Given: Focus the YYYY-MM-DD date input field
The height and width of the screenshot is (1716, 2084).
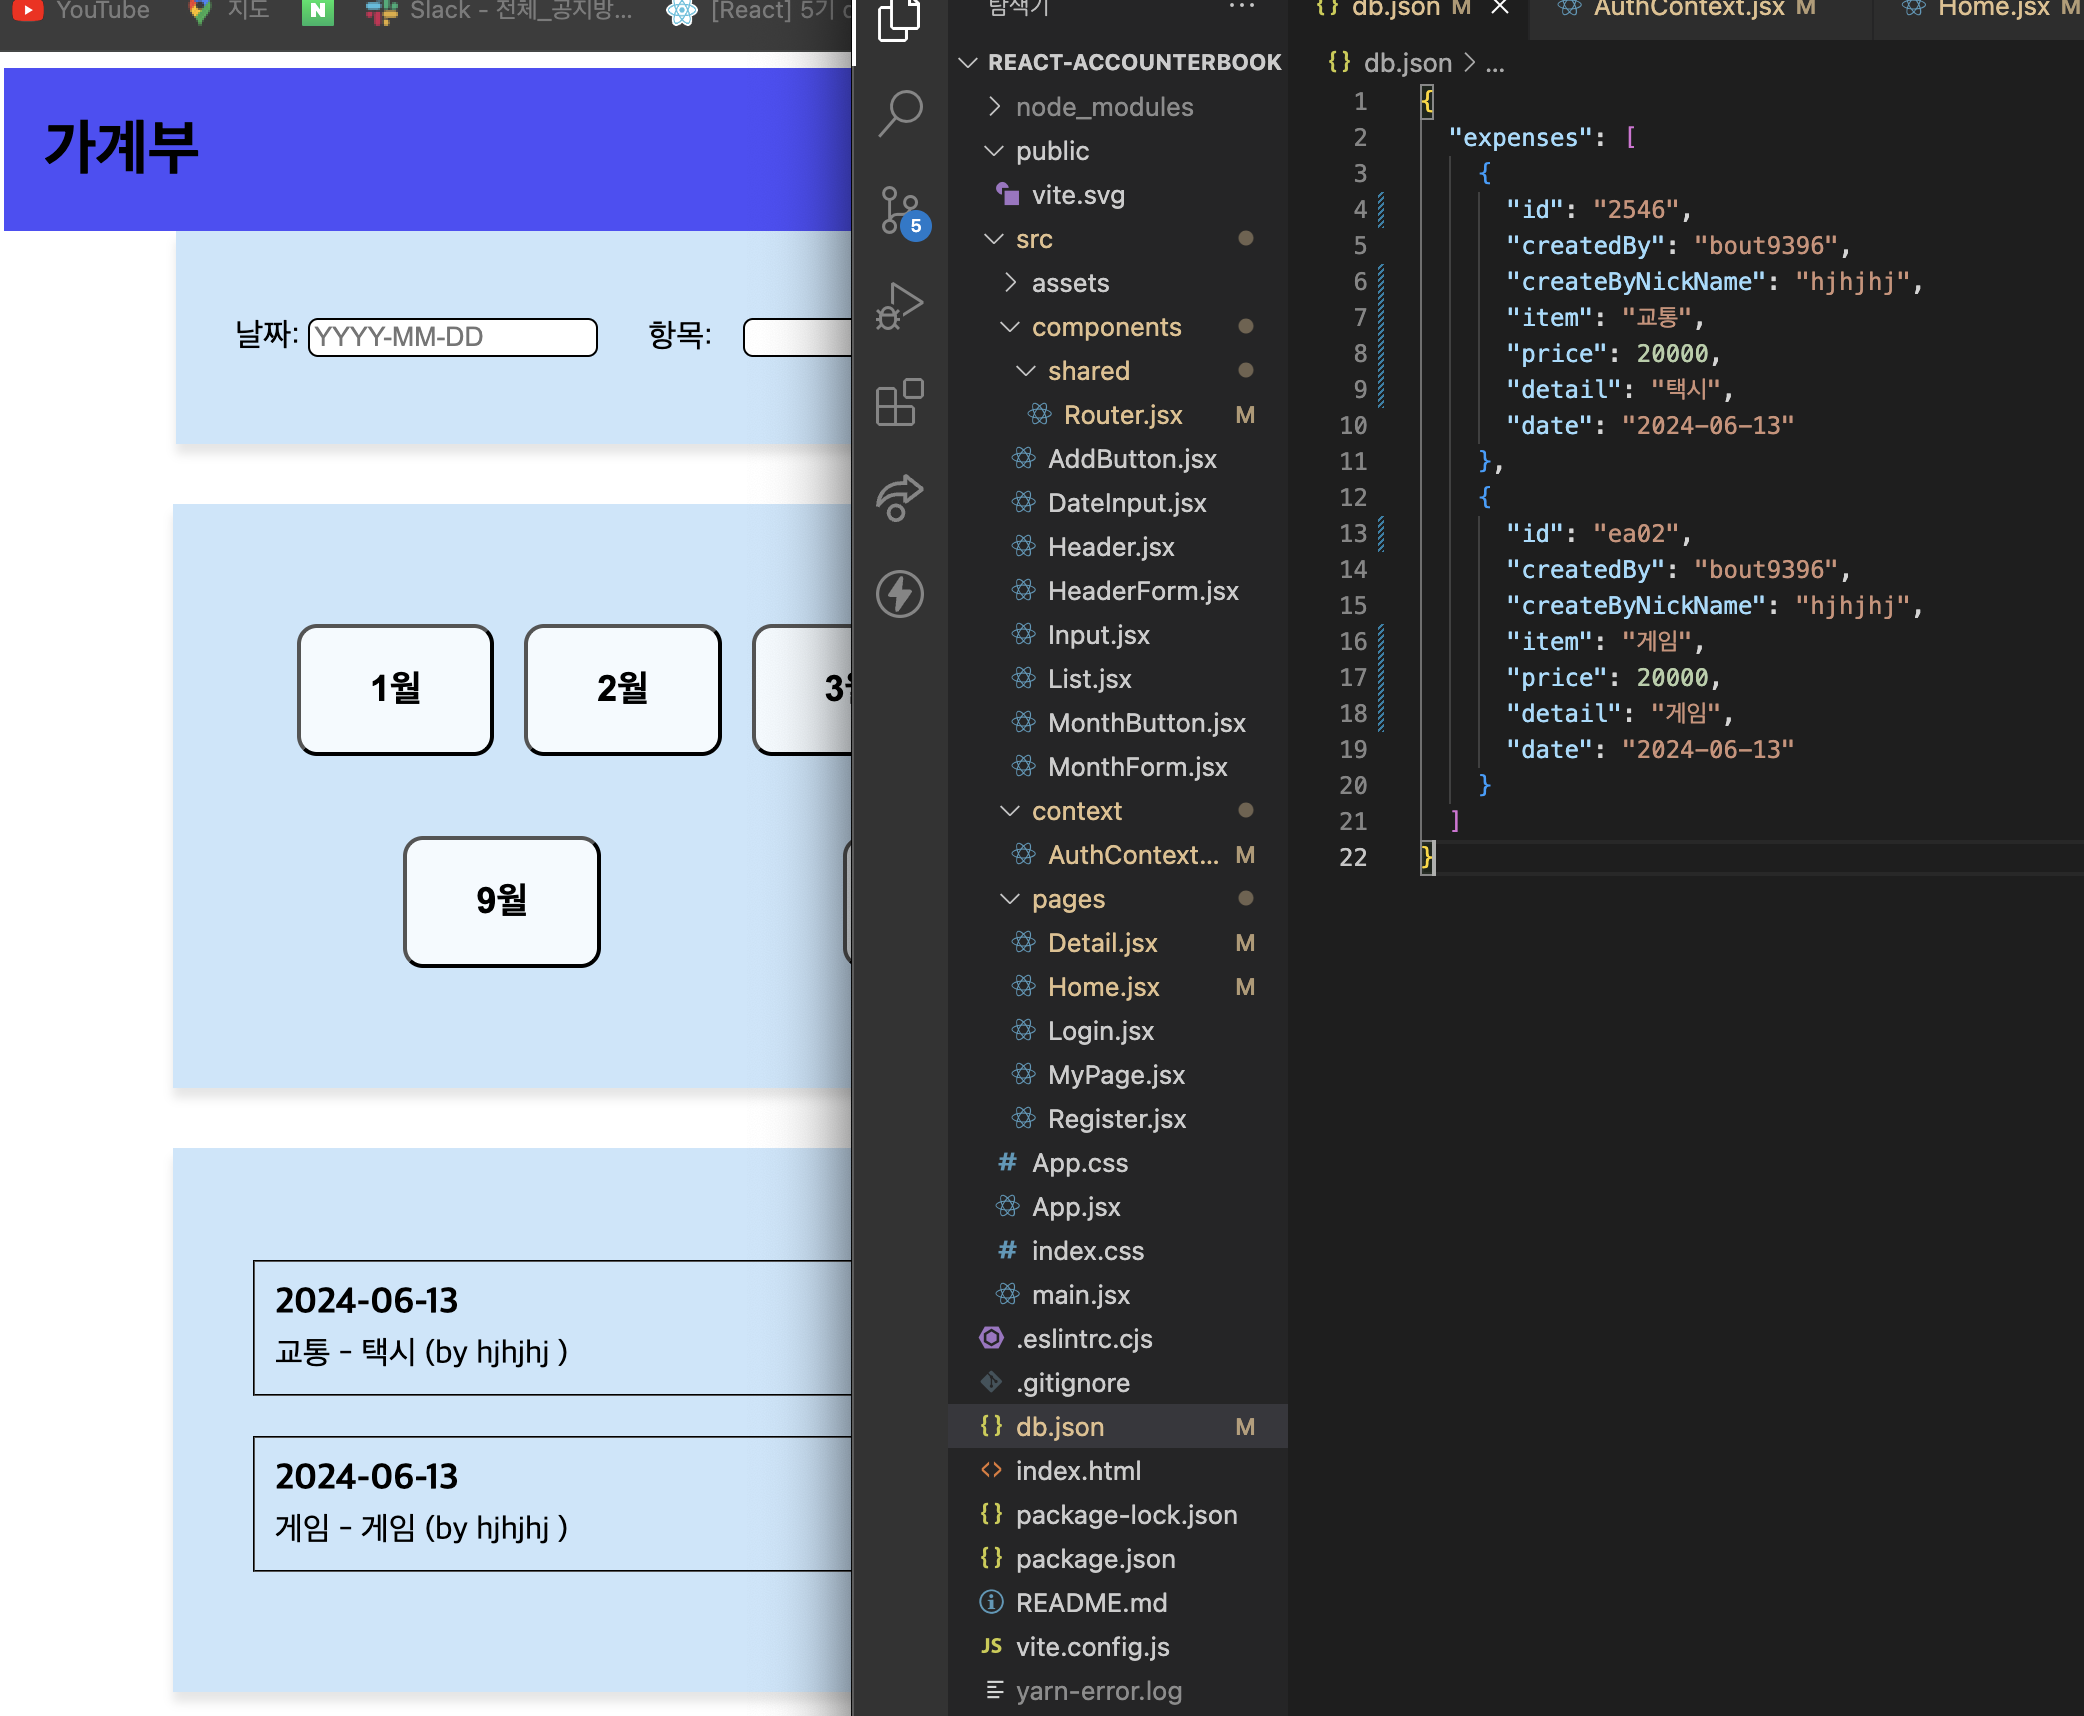Looking at the screenshot, I should (453, 337).
